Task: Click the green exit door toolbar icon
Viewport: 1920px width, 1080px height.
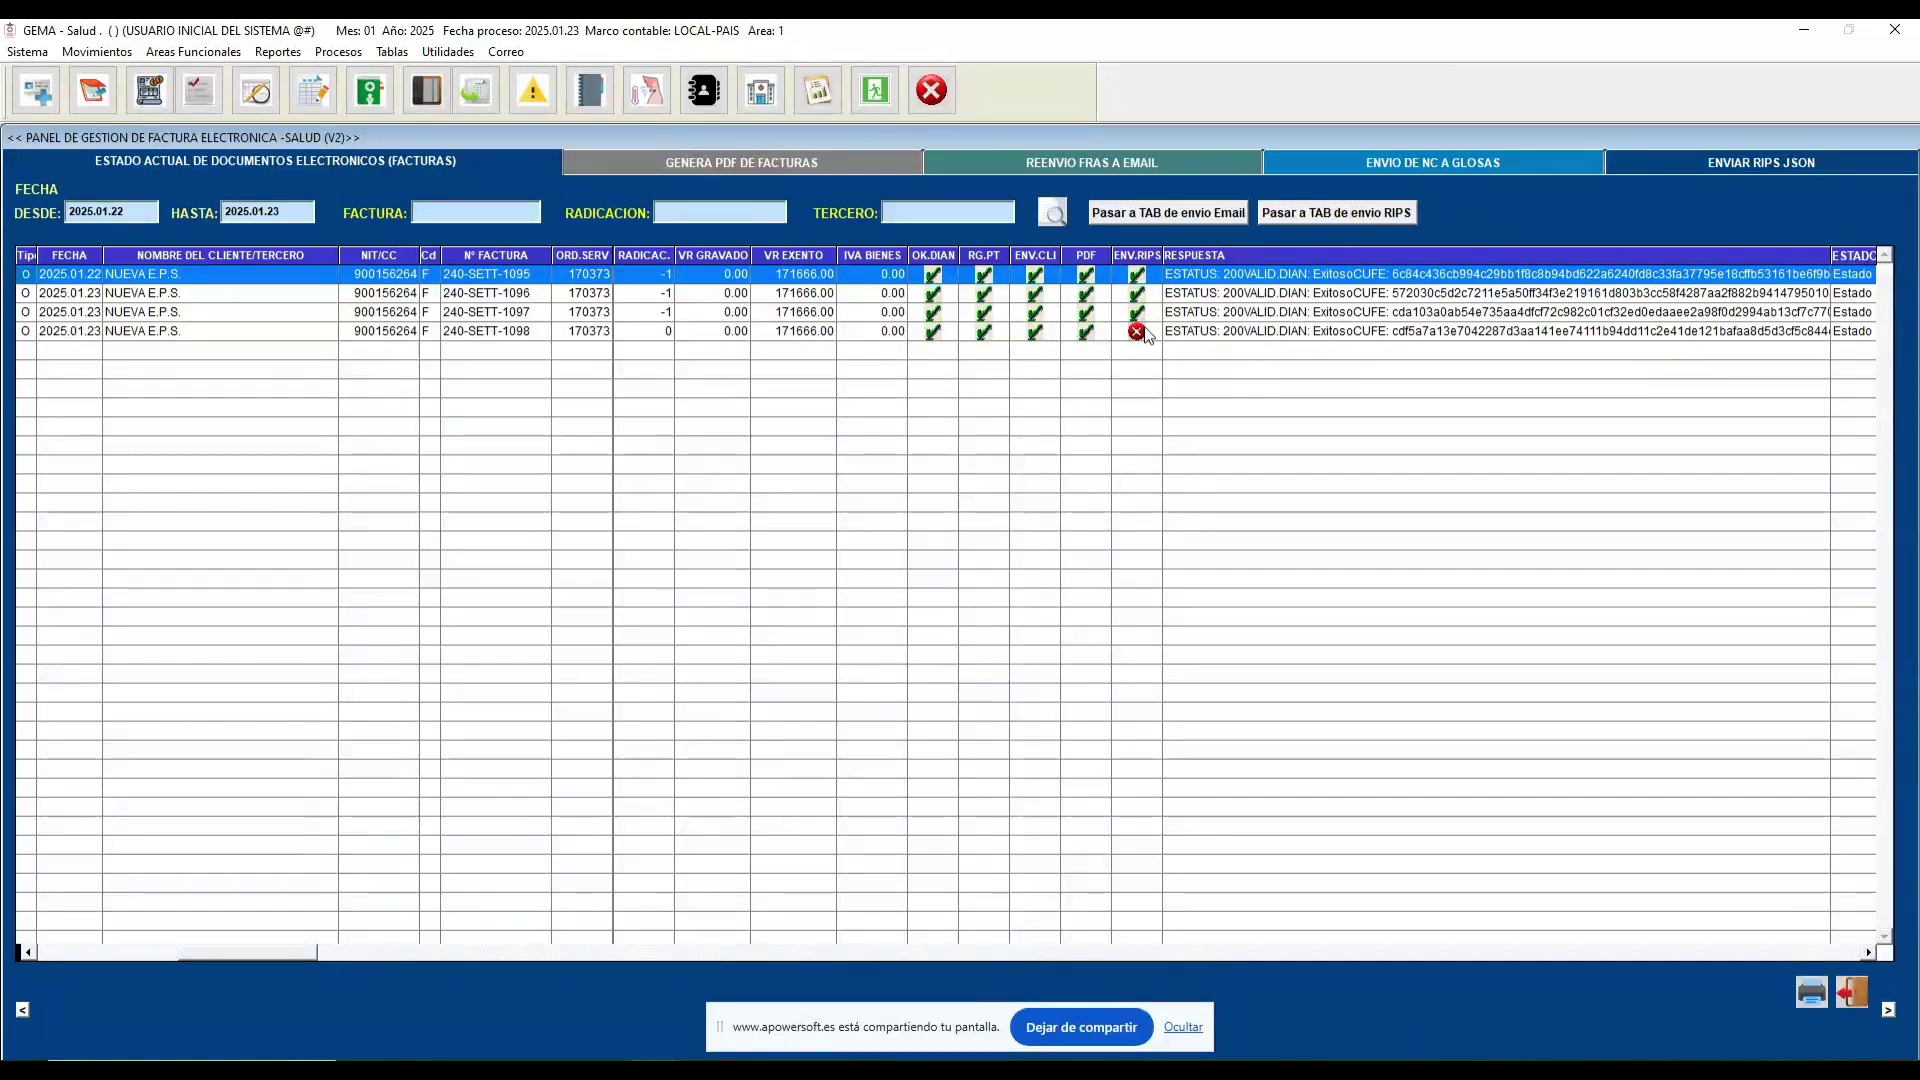Action: click(x=875, y=91)
